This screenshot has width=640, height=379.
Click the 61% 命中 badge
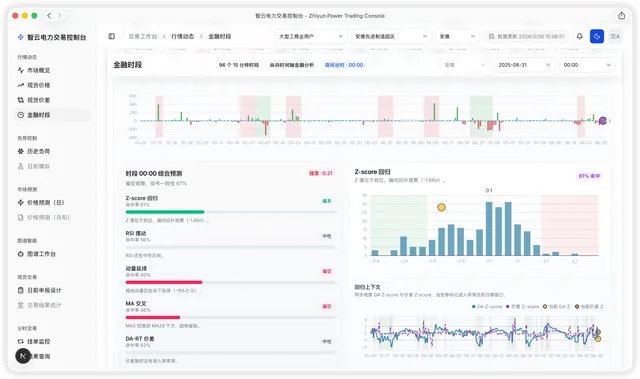[x=589, y=176]
